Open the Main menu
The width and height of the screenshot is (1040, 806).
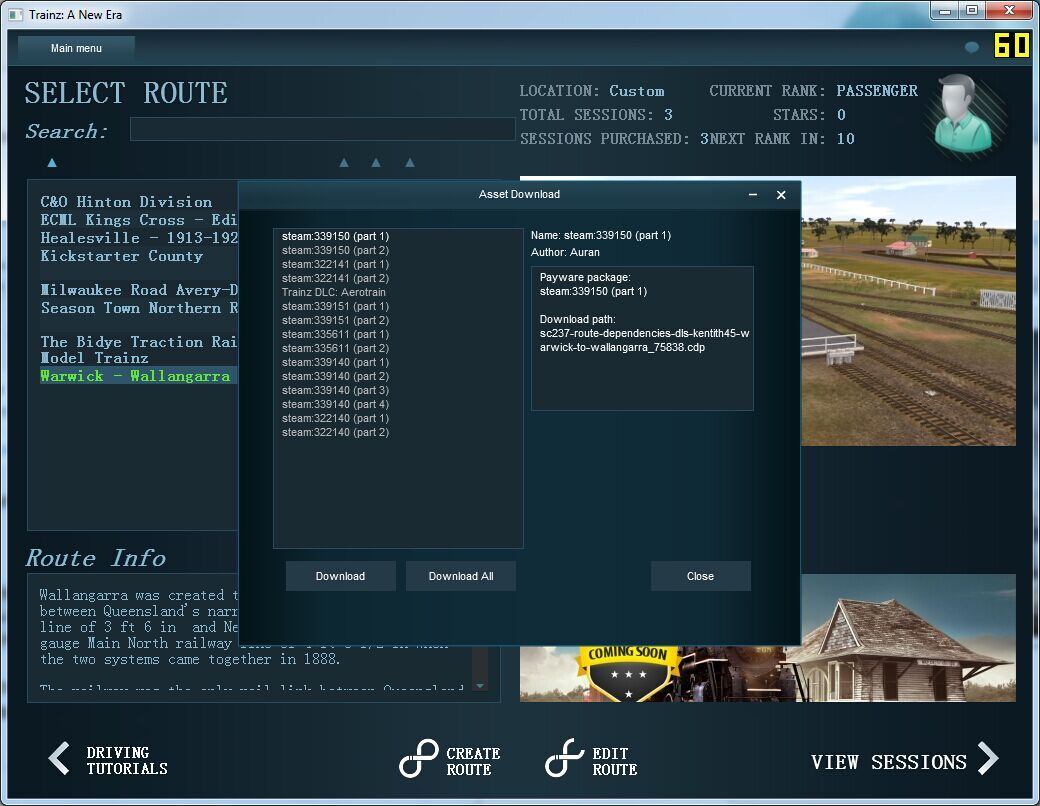pyautogui.click(x=76, y=48)
